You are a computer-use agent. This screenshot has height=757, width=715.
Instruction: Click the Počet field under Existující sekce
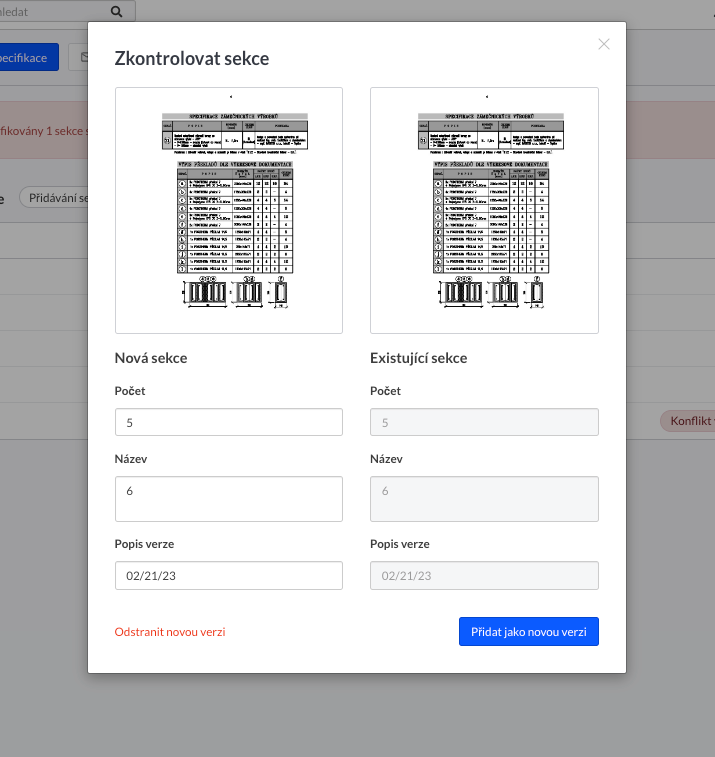(484, 422)
